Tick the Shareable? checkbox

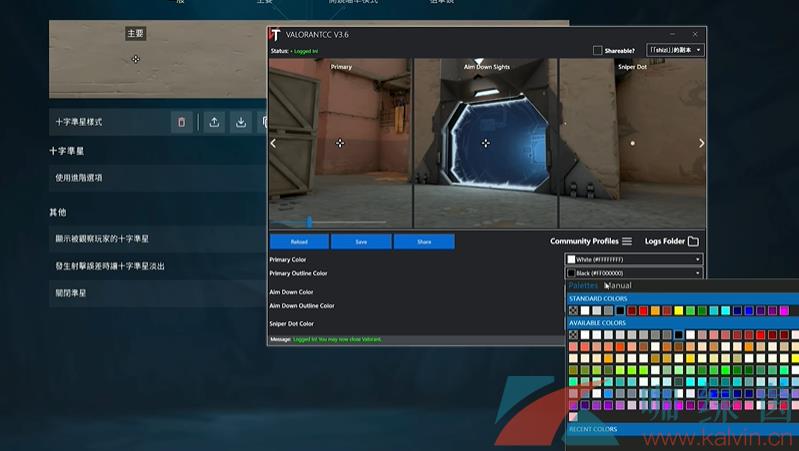[x=597, y=50]
